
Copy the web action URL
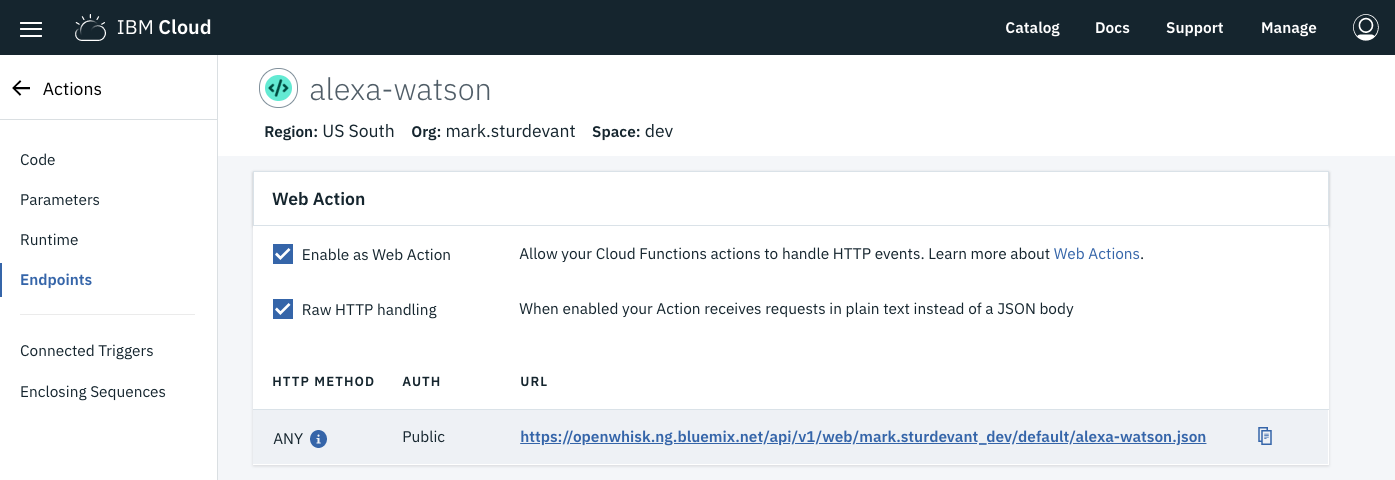click(1265, 436)
